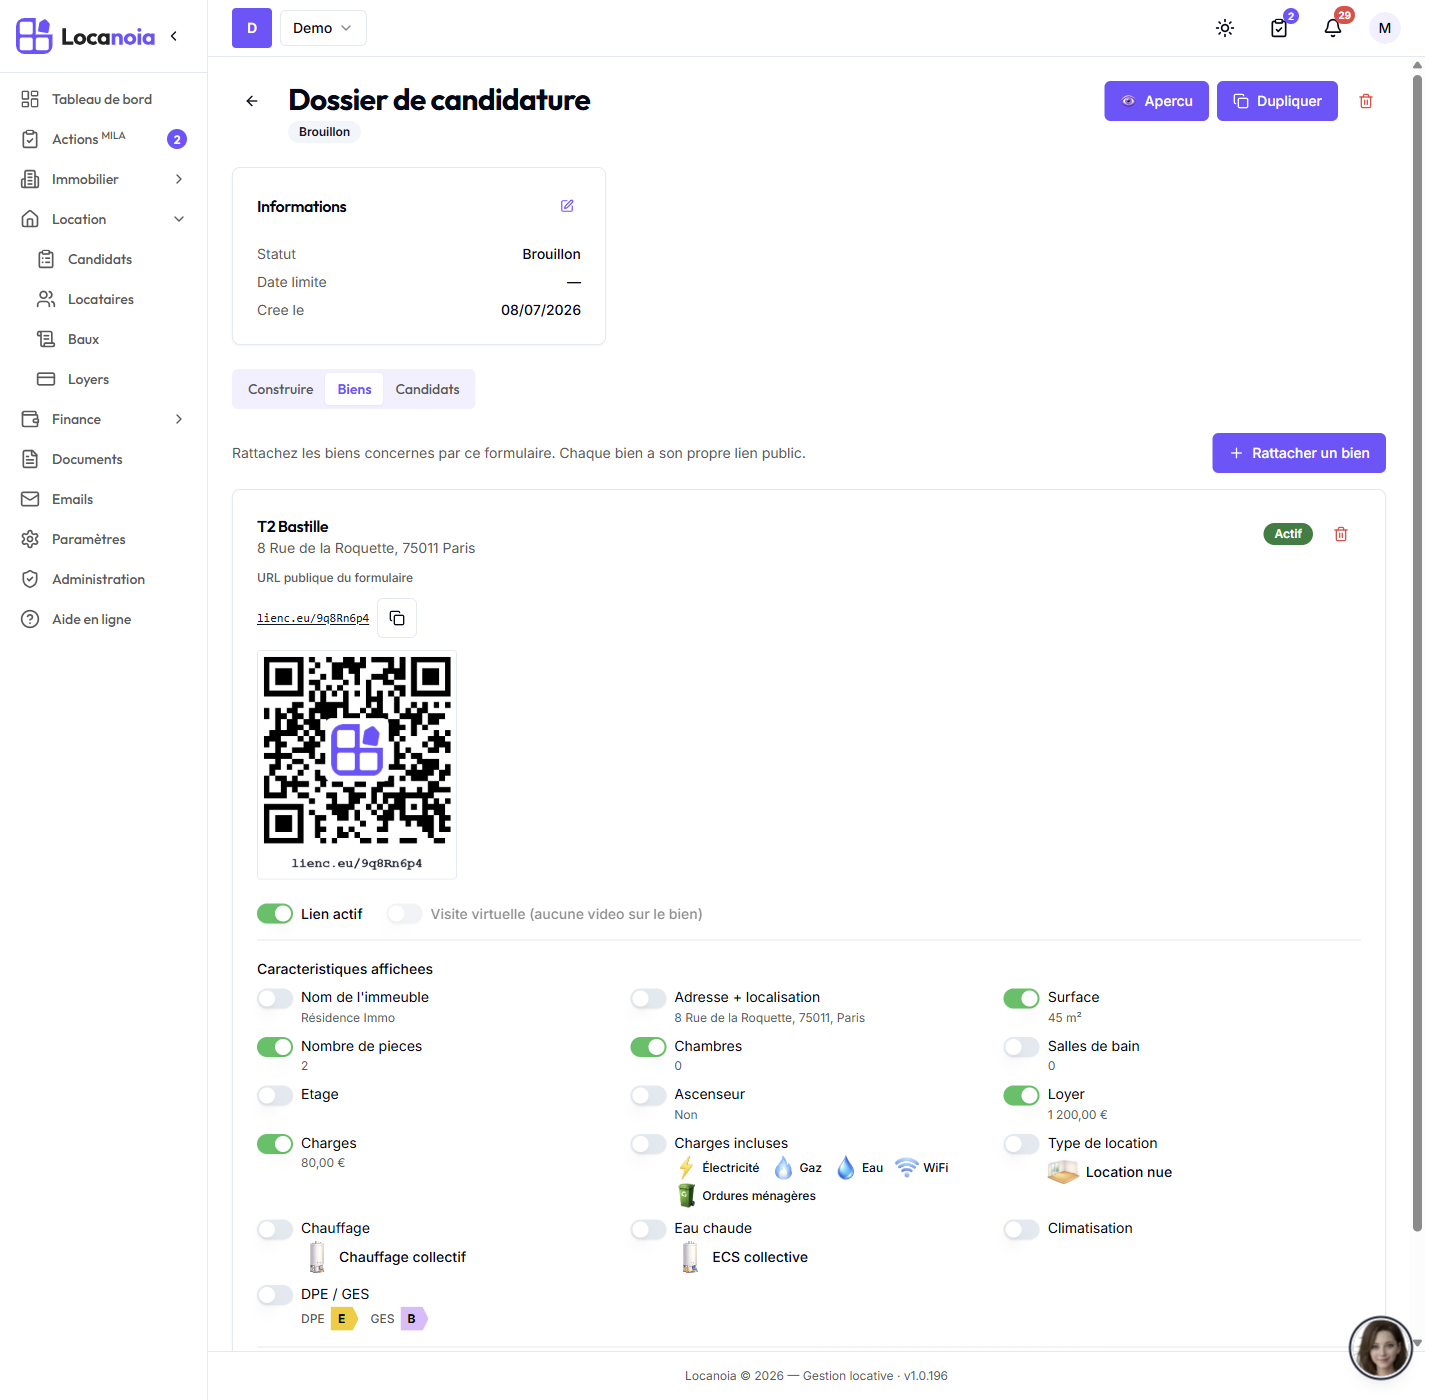This screenshot has width=1440, height=1400.
Task: Enable Salles de bain toggle
Action: [x=1022, y=1047]
